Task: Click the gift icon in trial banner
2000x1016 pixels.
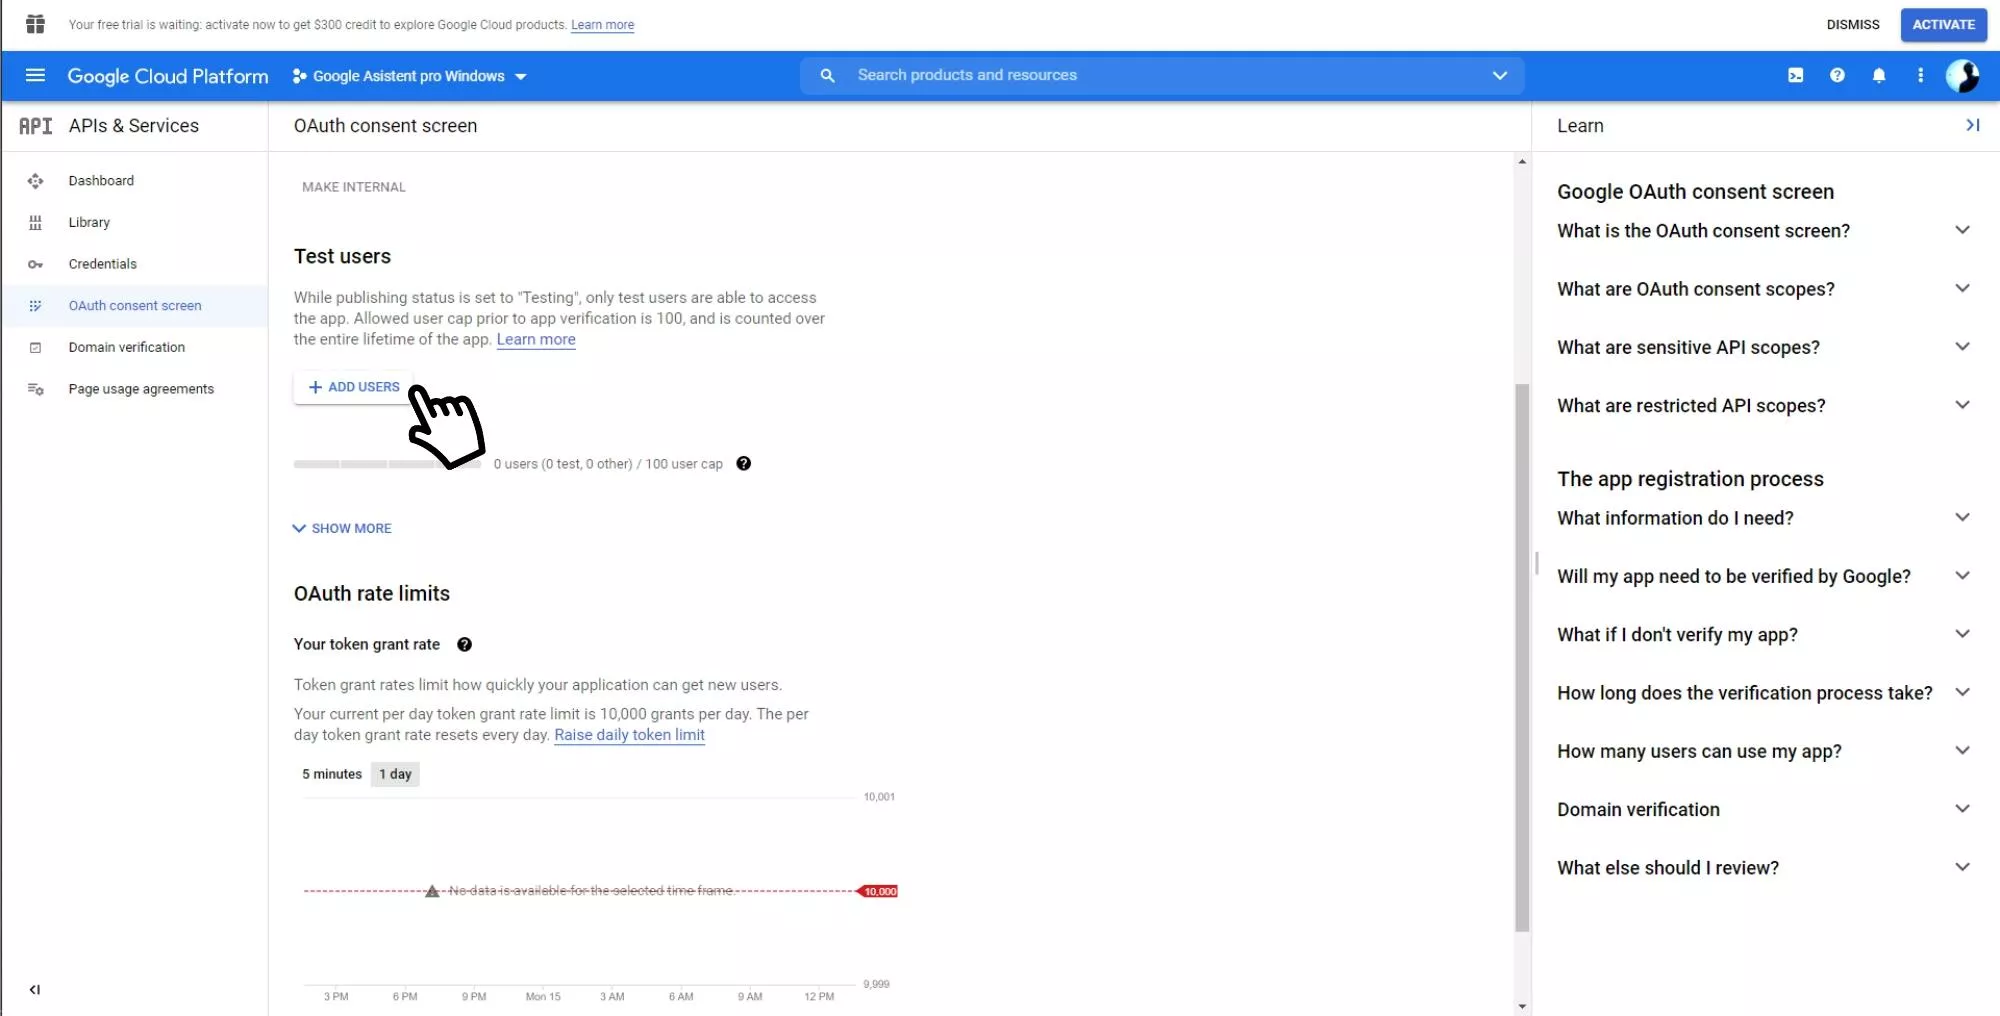Action: [35, 24]
